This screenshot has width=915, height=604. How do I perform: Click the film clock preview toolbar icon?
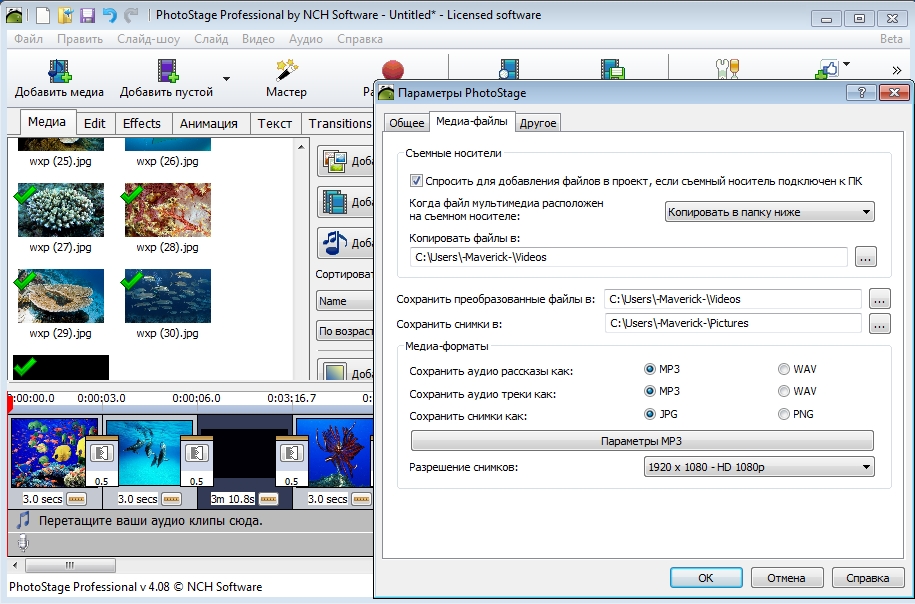click(x=508, y=69)
